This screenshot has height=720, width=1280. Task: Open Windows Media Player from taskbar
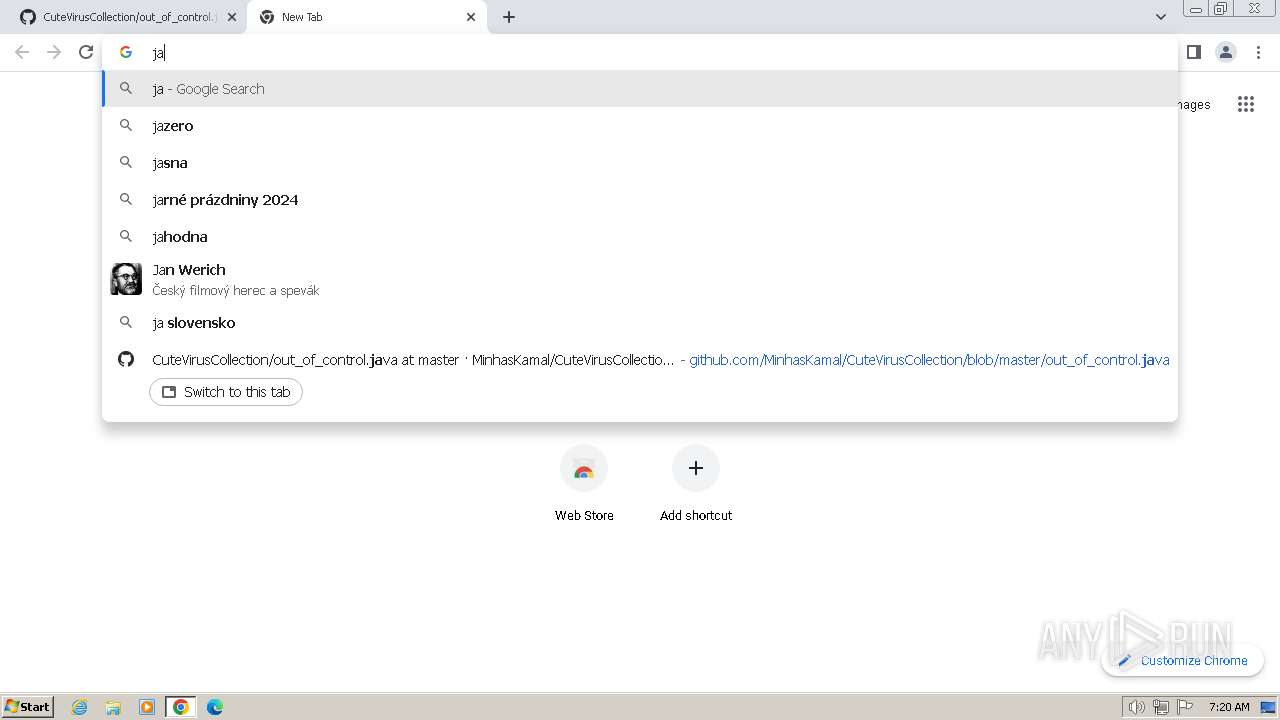pyautogui.click(x=147, y=707)
